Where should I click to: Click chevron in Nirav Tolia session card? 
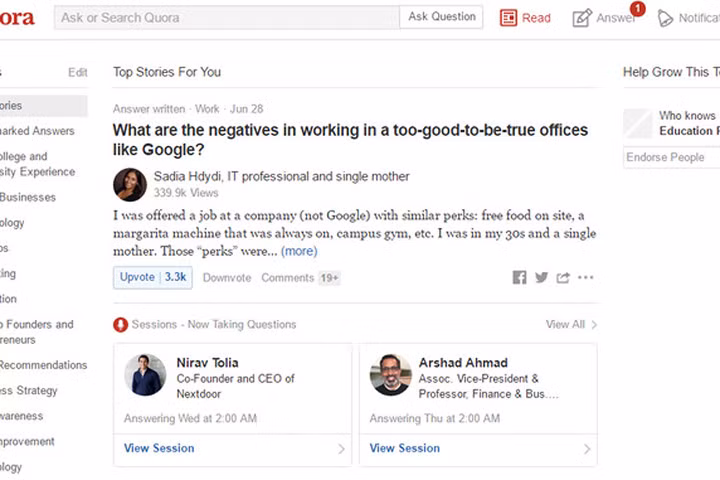[341, 449]
